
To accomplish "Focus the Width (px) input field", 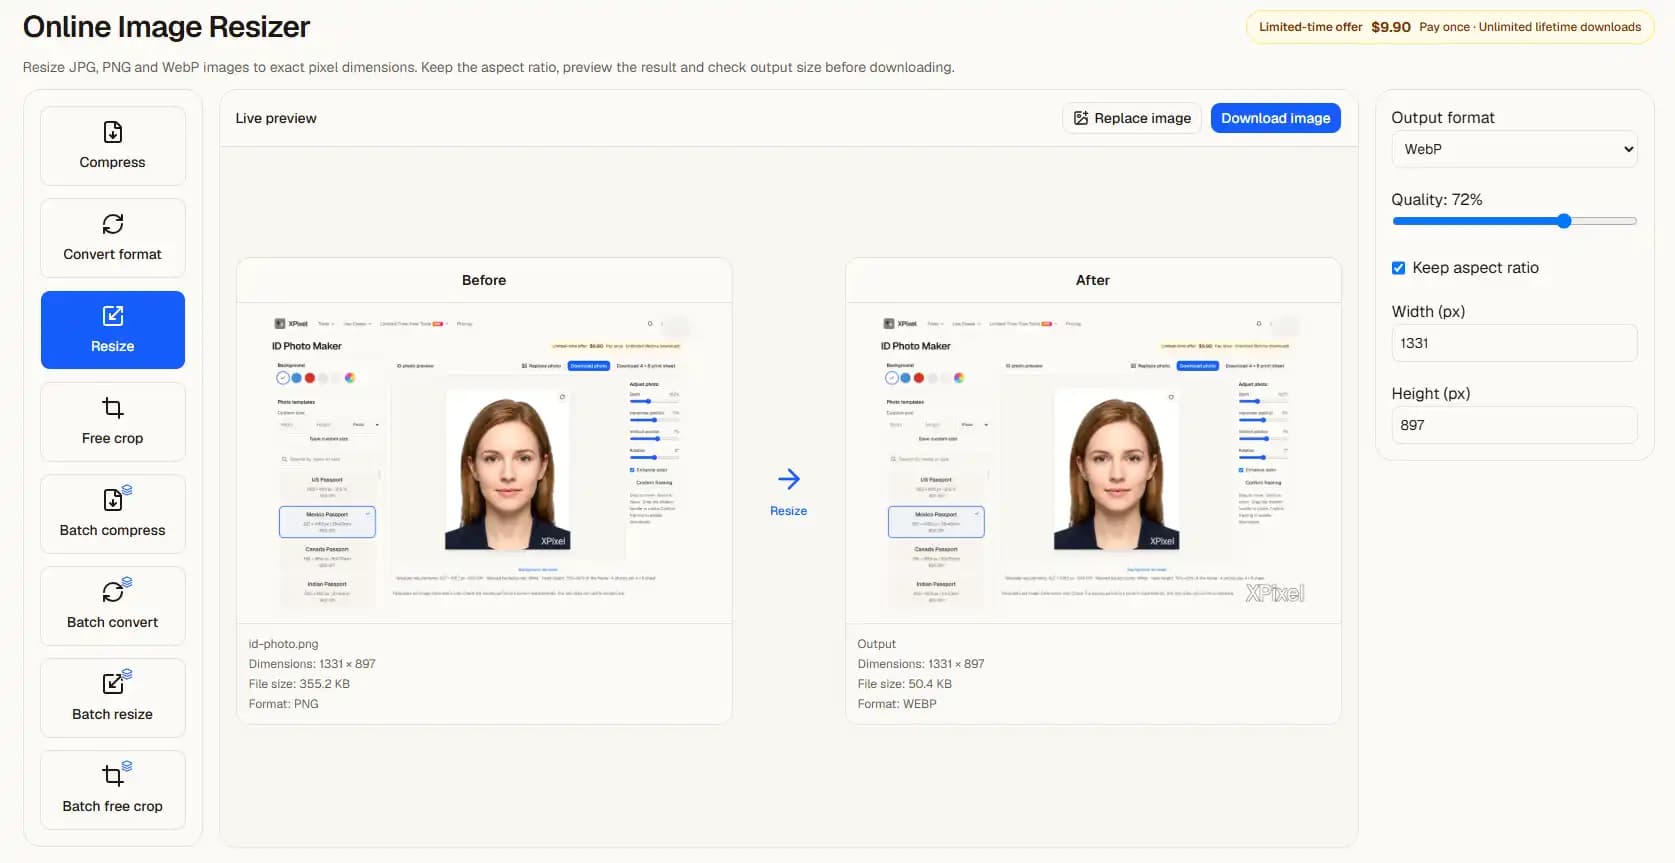I will [x=1514, y=343].
